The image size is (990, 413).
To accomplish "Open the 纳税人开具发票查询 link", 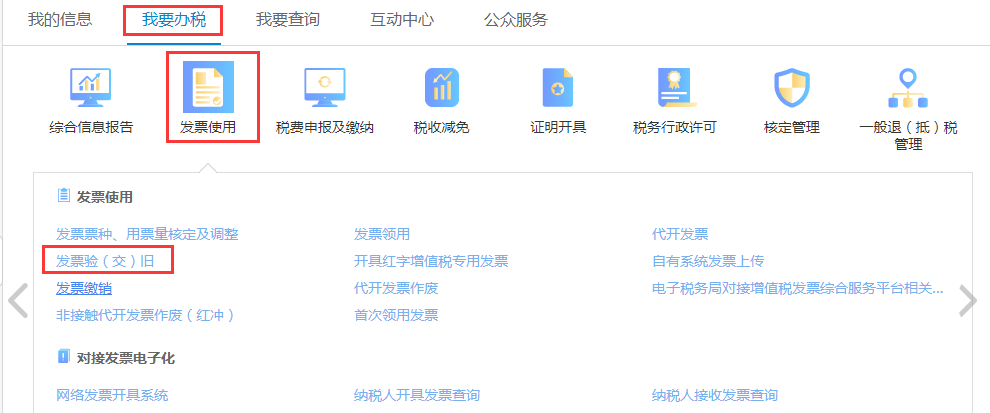I will 417,395.
